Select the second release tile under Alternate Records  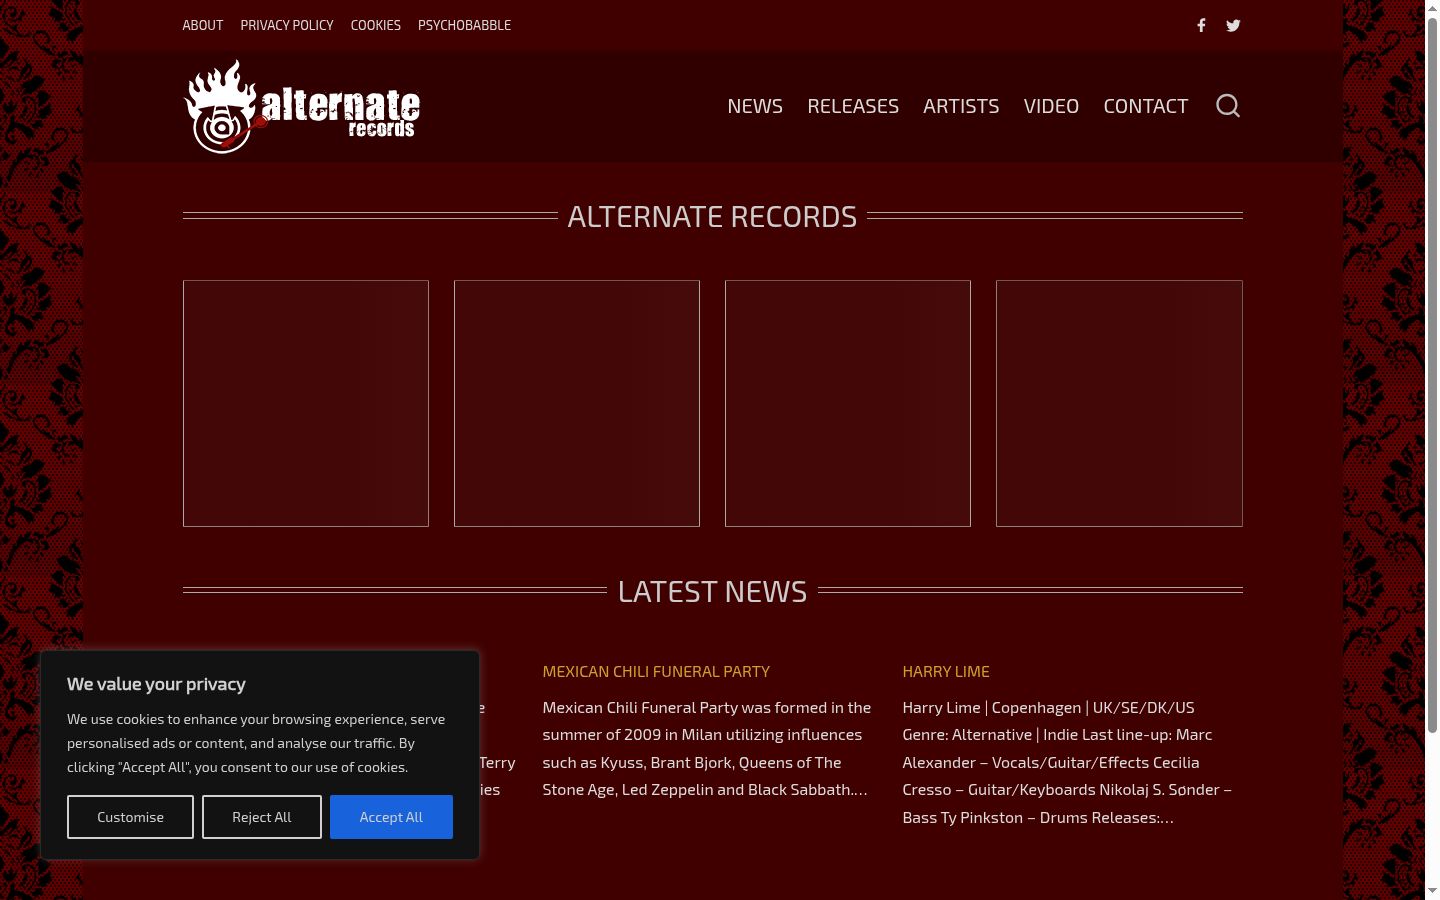577,403
